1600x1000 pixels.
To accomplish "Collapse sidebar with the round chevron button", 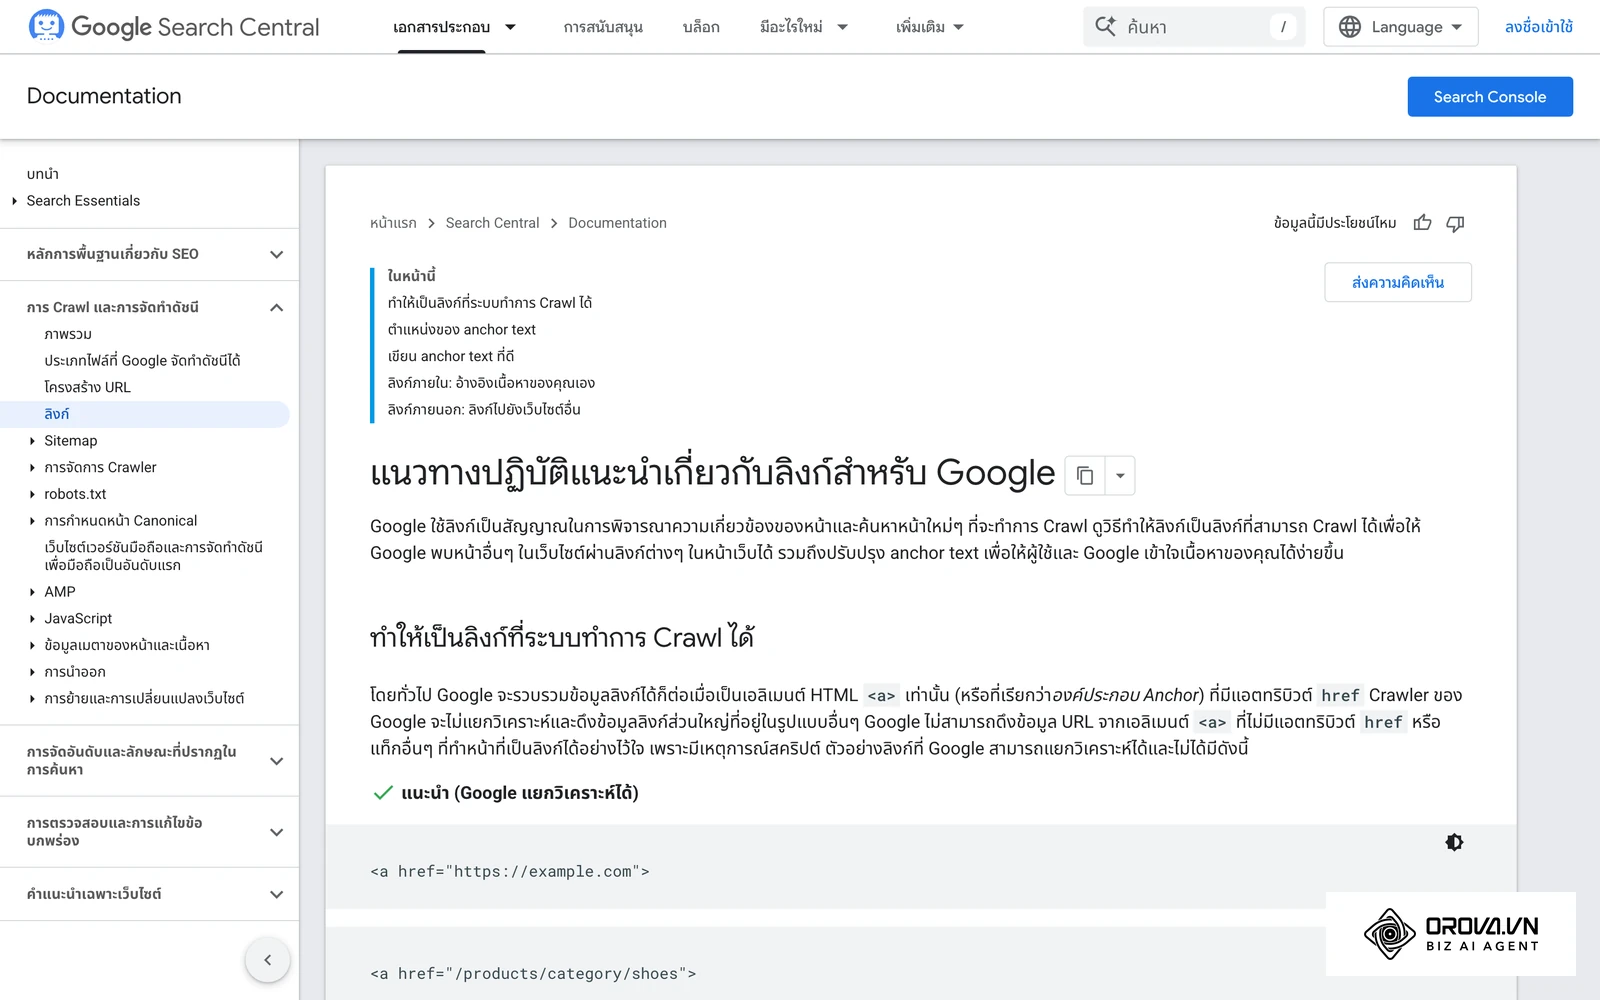I will click(267, 960).
